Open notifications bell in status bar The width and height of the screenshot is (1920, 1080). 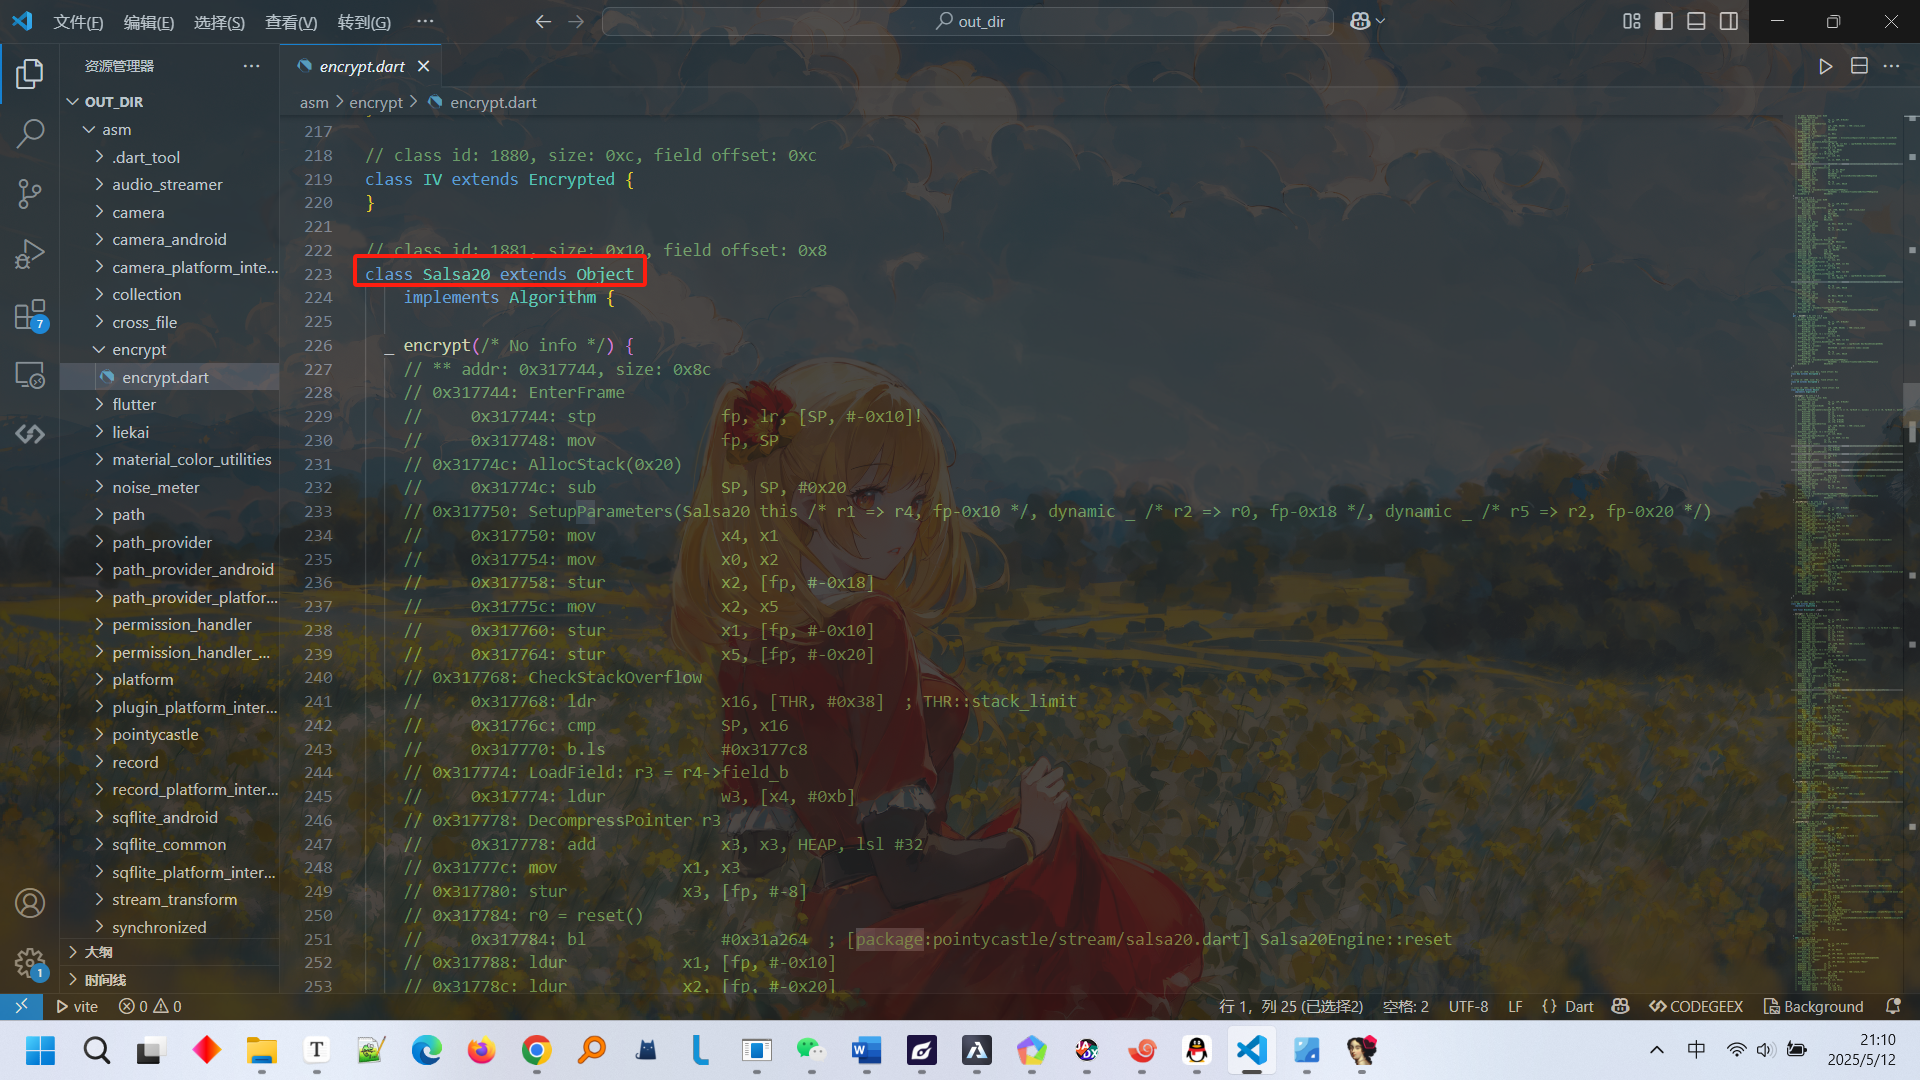pos(1893,1006)
